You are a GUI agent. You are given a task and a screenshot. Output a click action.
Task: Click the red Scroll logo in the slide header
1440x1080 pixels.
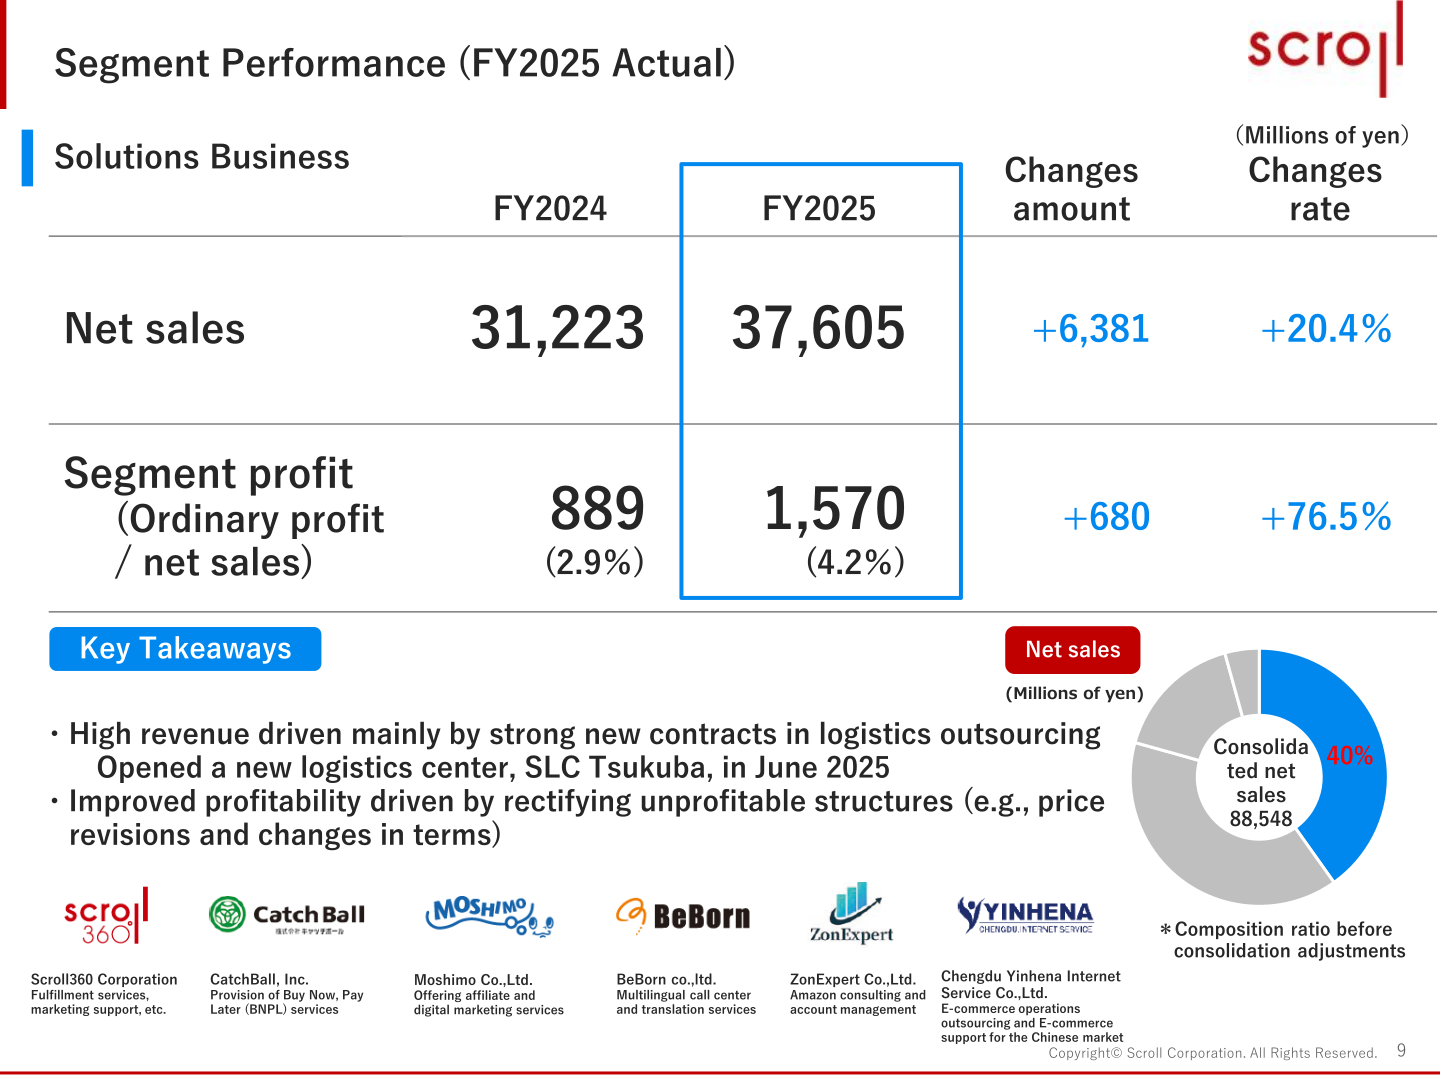[1325, 49]
